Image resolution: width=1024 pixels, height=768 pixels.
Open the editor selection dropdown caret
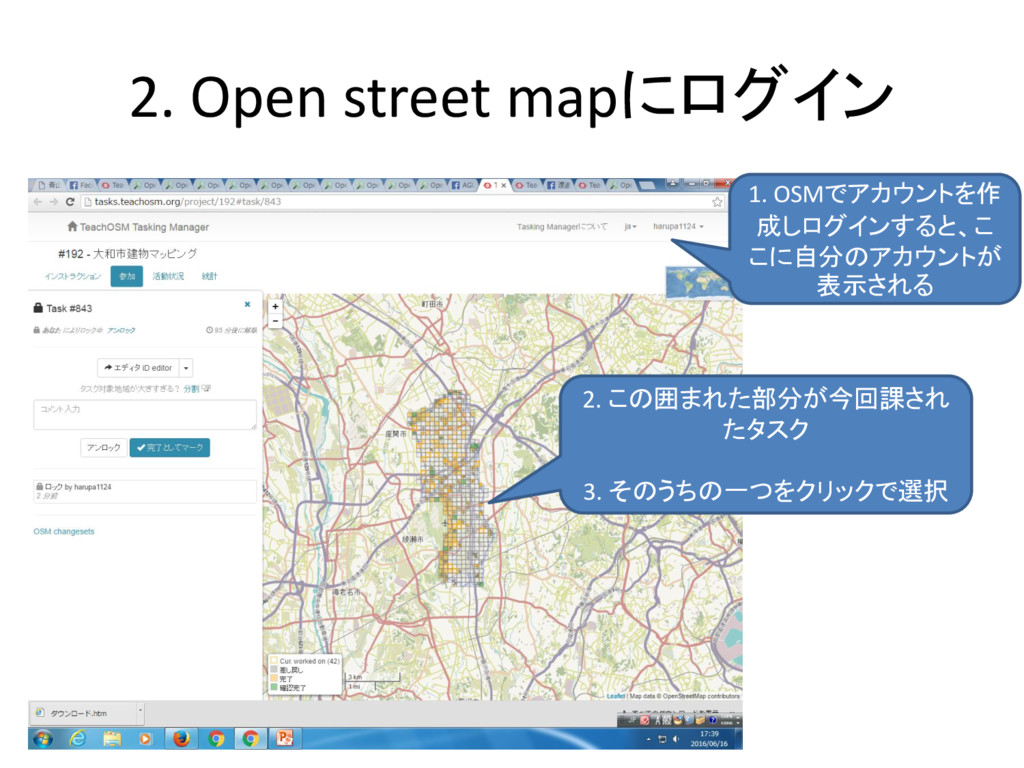click(x=186, y=368)
